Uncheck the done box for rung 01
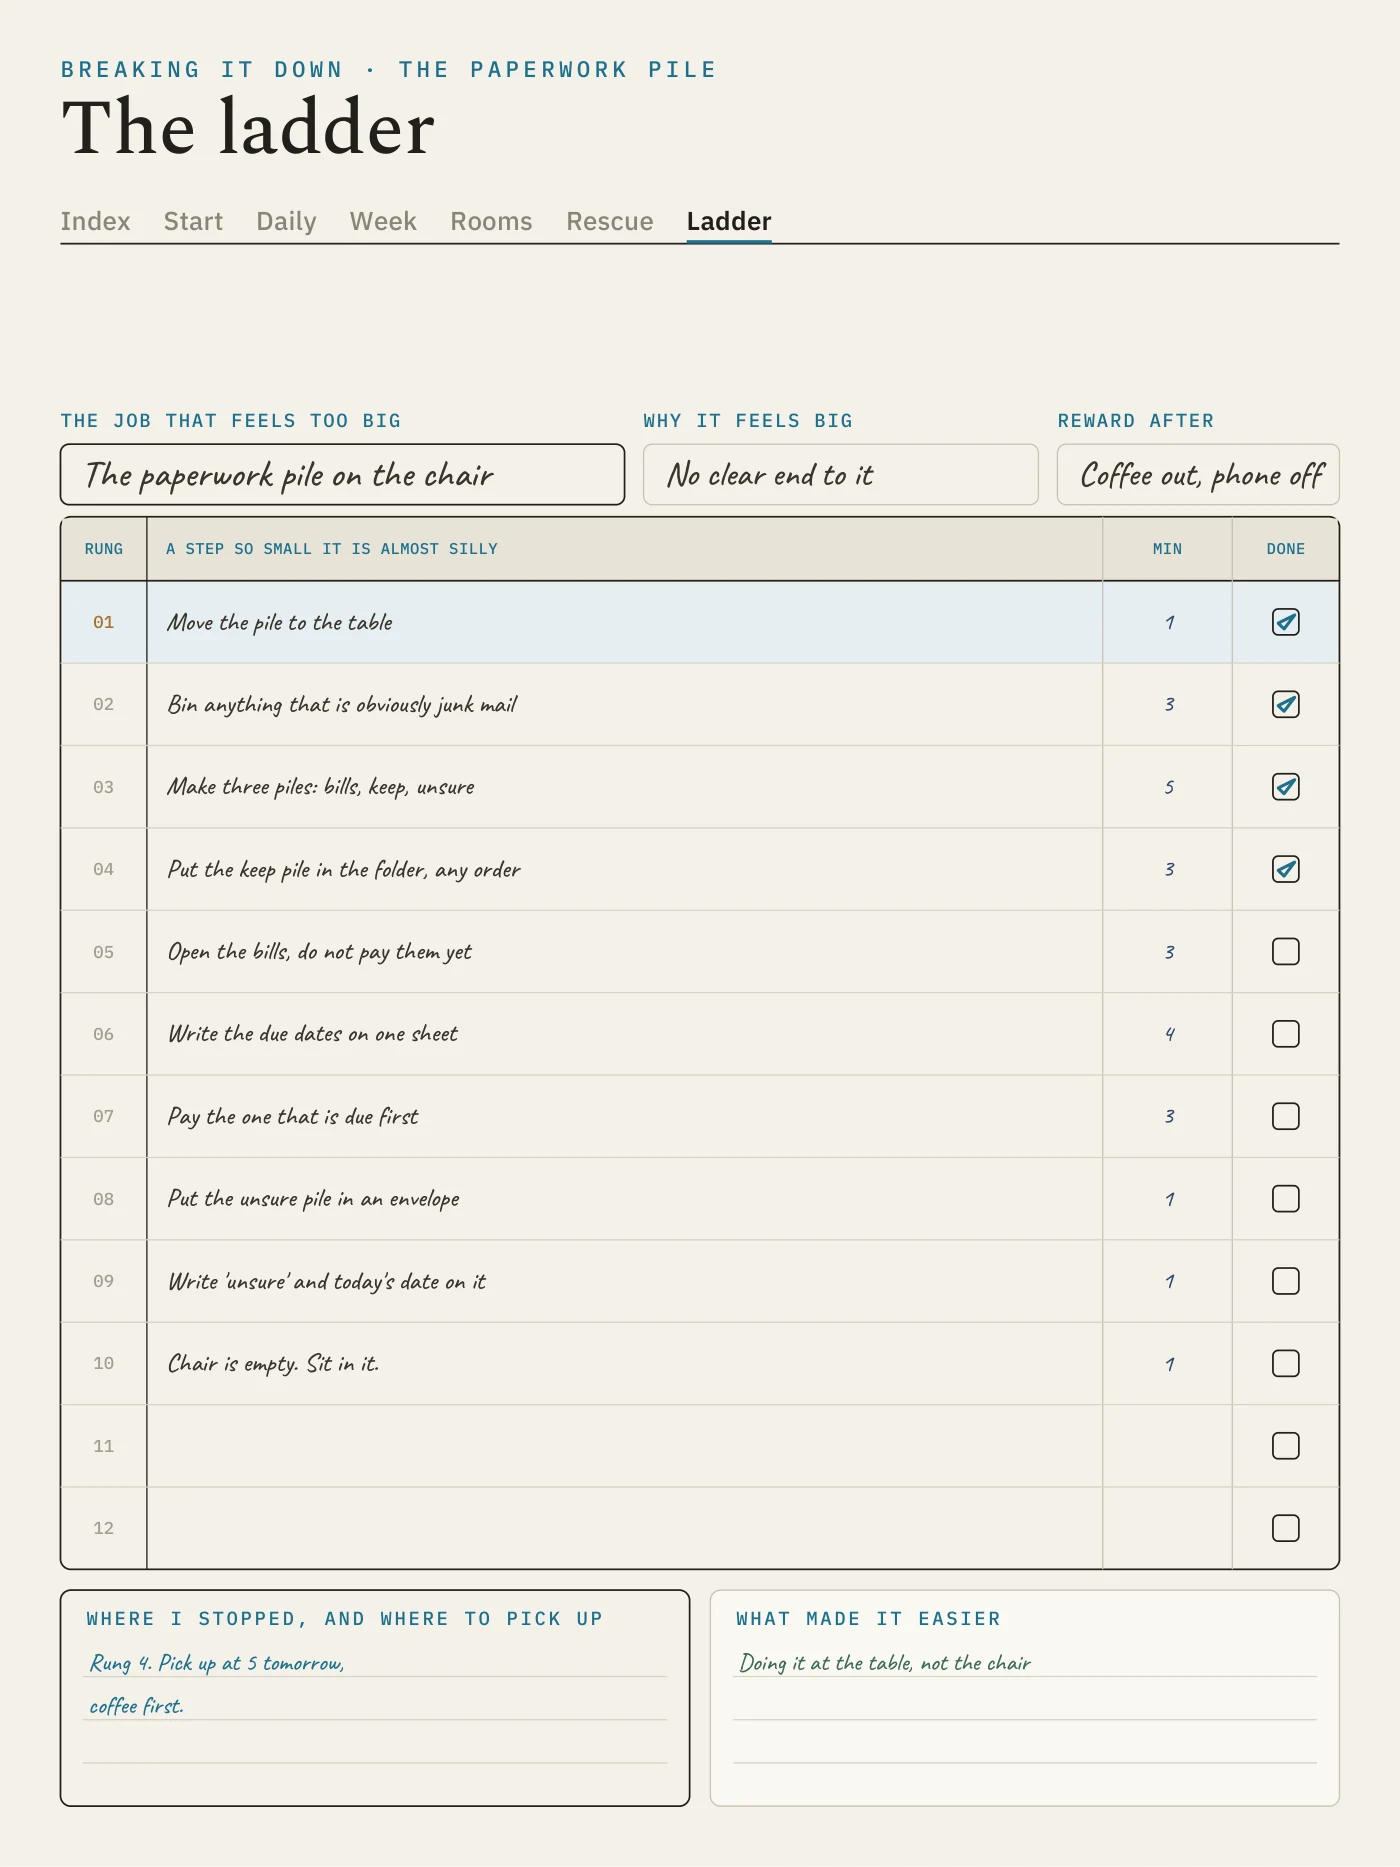The image size is (1400, 1867). (1285, 622)
